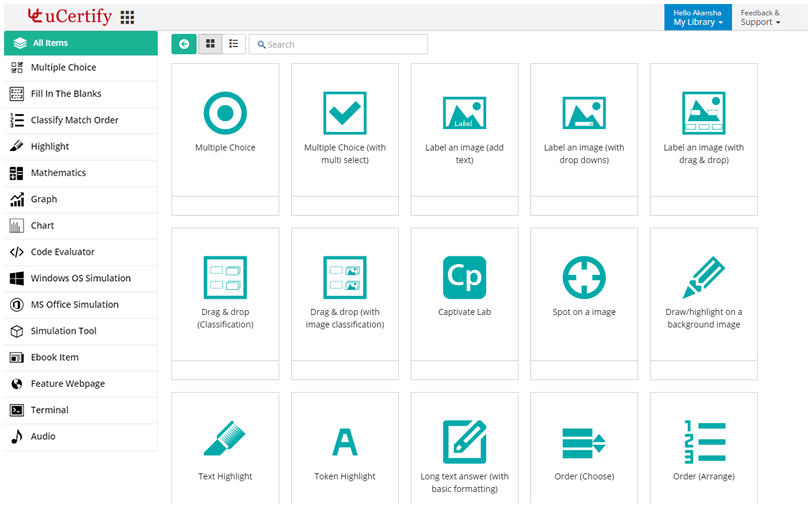The width and height of the screenshot is (810, 510).
Task: Click the uCertify logo
Action: tap(70, 16)
